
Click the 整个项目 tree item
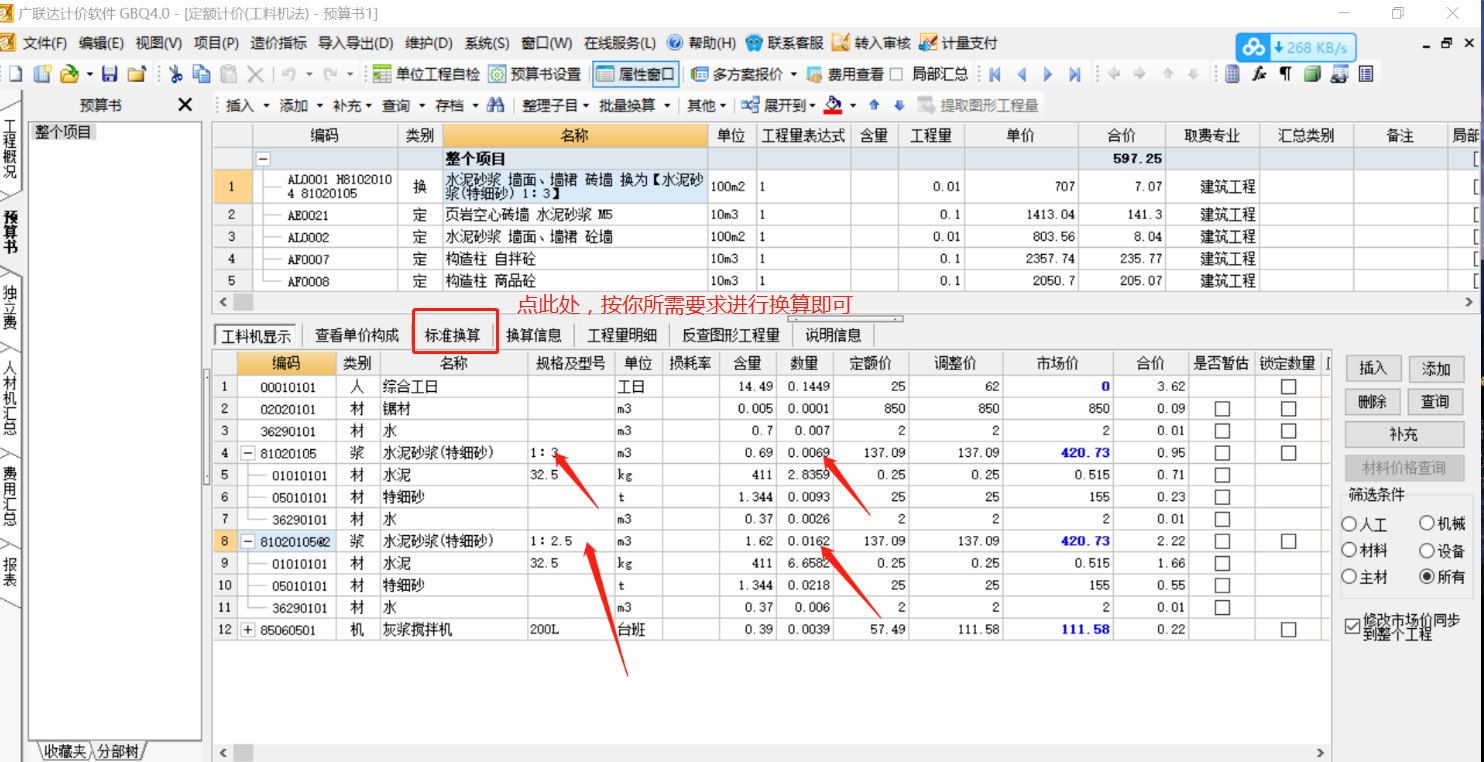click(x=63, y=132)
